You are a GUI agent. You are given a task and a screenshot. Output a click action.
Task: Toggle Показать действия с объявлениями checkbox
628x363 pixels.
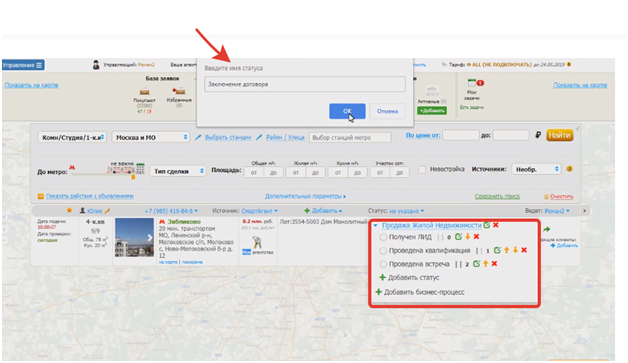click(x=41, y=196)
